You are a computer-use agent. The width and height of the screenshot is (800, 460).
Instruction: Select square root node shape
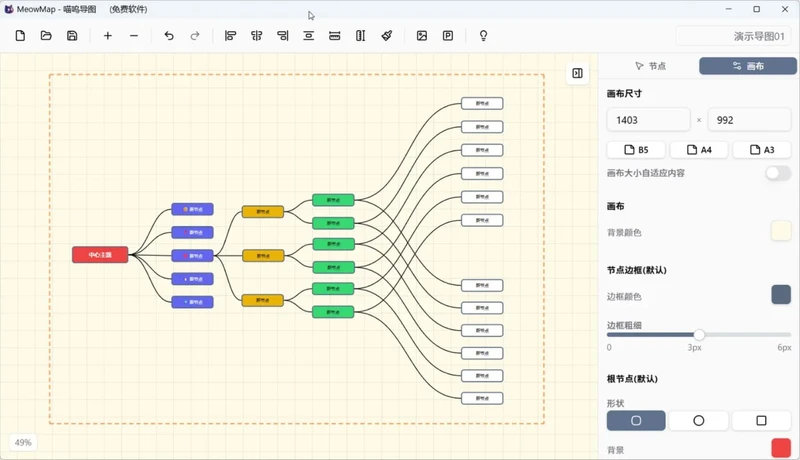tap(761, 421)
